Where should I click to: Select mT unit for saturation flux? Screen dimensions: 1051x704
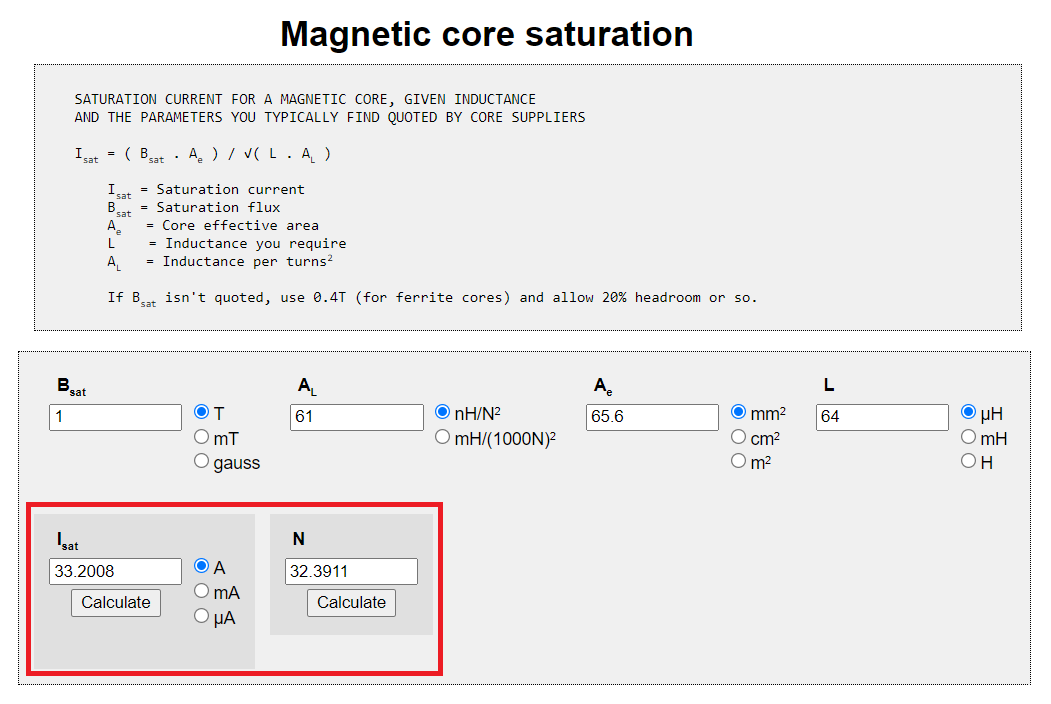[202, 437]
